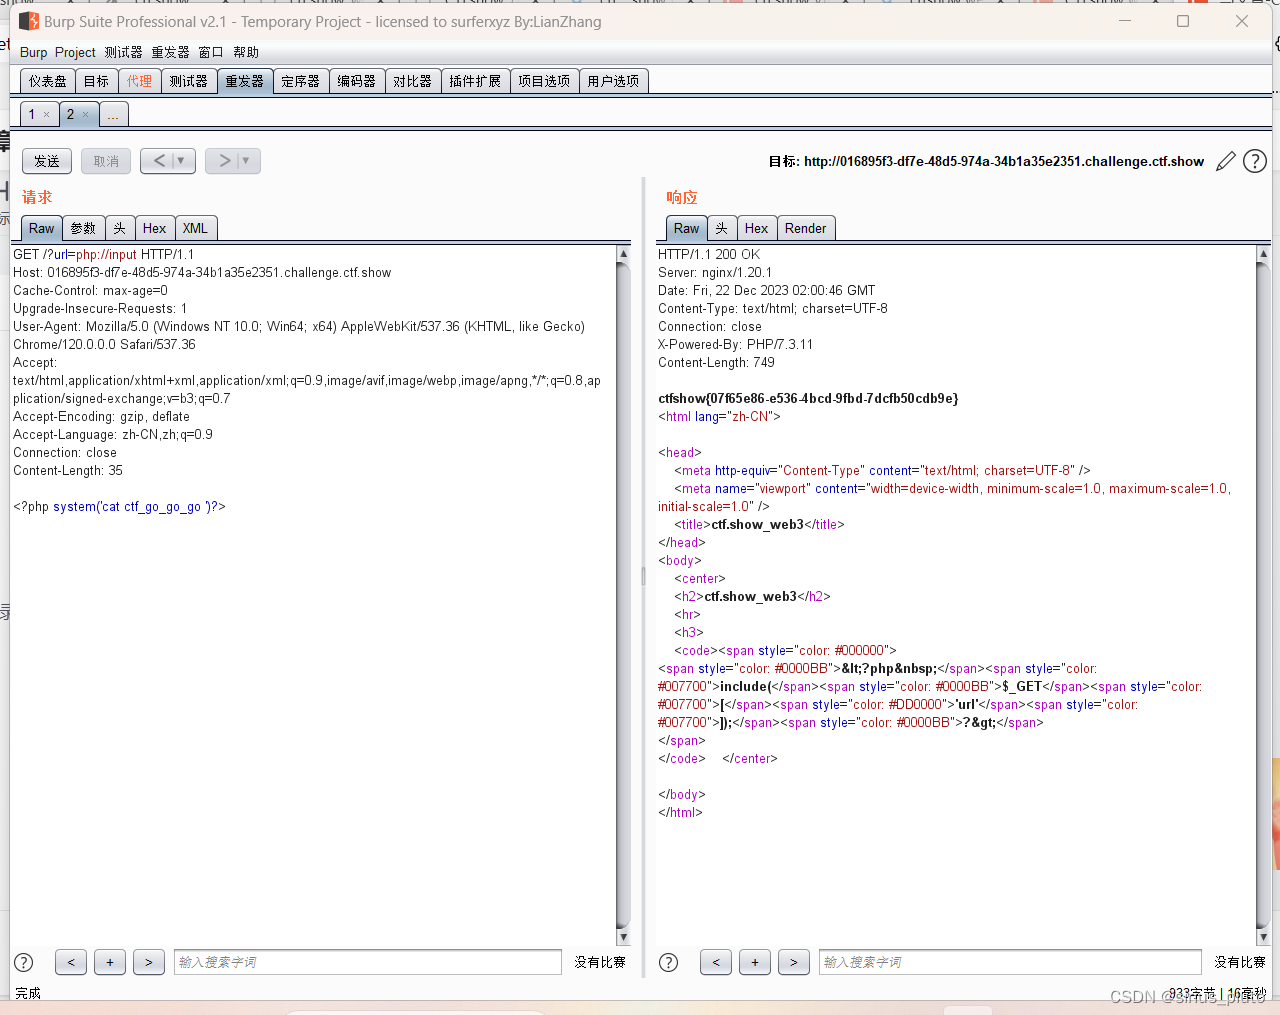Select the request 头 tab
Screen dimensions: 1280x1015
120,228
